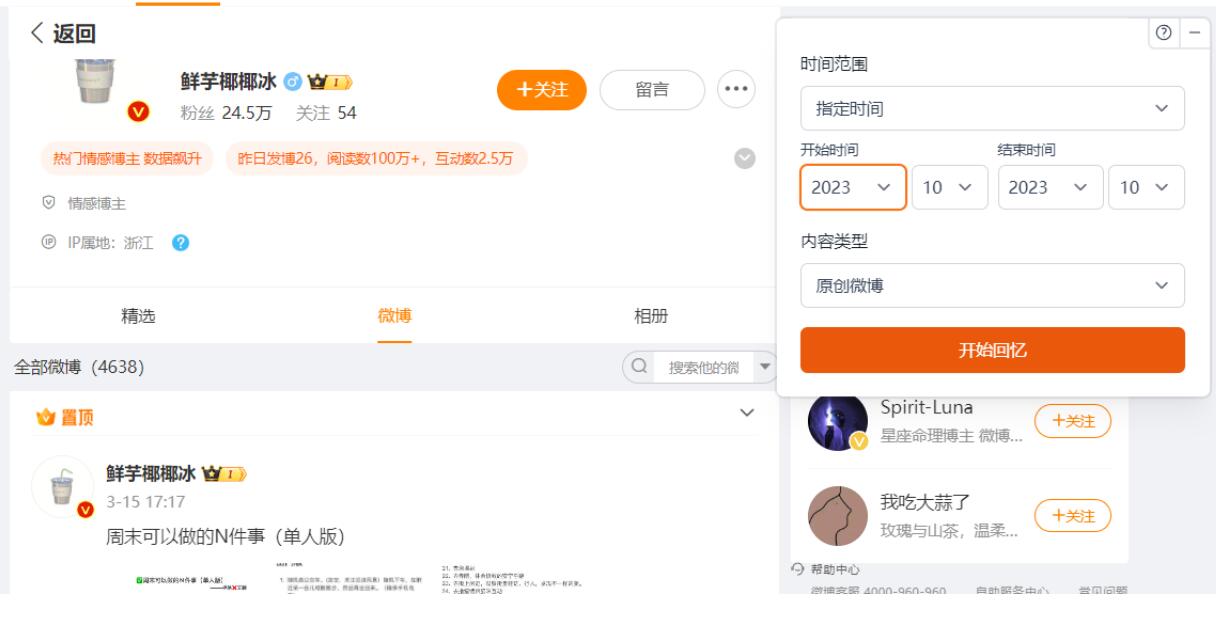The width and height of the screenshot is (1216, 618).
Task: Click the 搜索他的微博 search field
Action: pos(699,367)
